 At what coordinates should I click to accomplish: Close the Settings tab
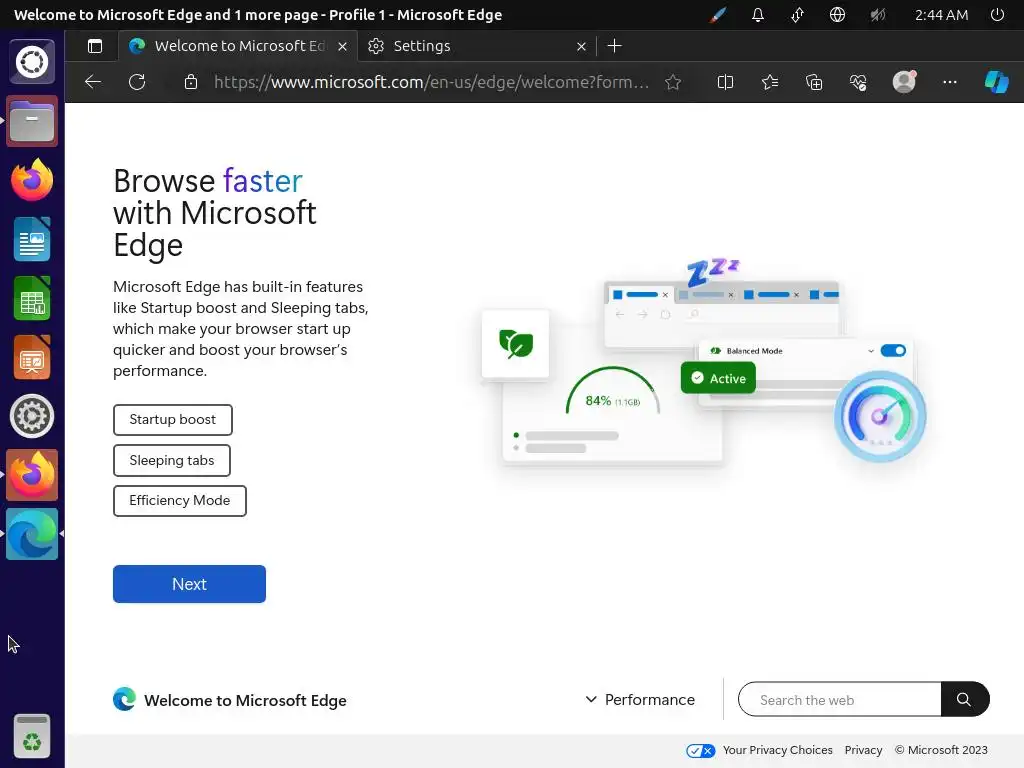pos(581,46)
